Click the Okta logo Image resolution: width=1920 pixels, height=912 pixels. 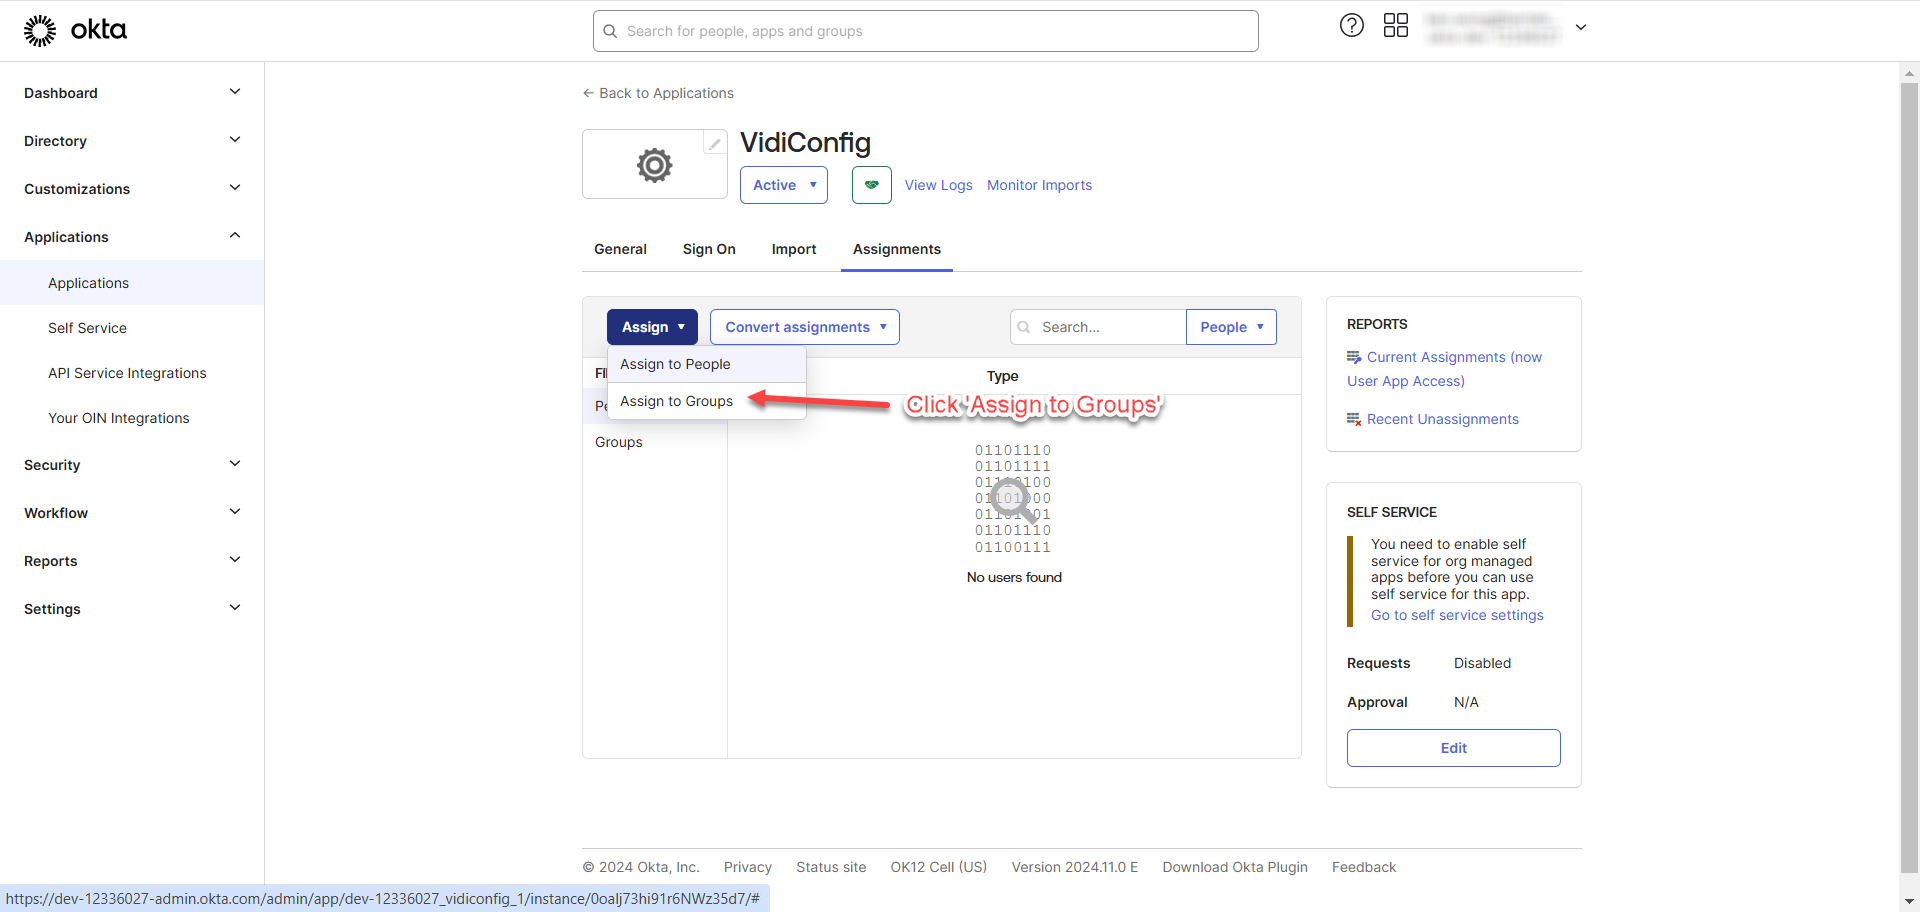[75, 30]
